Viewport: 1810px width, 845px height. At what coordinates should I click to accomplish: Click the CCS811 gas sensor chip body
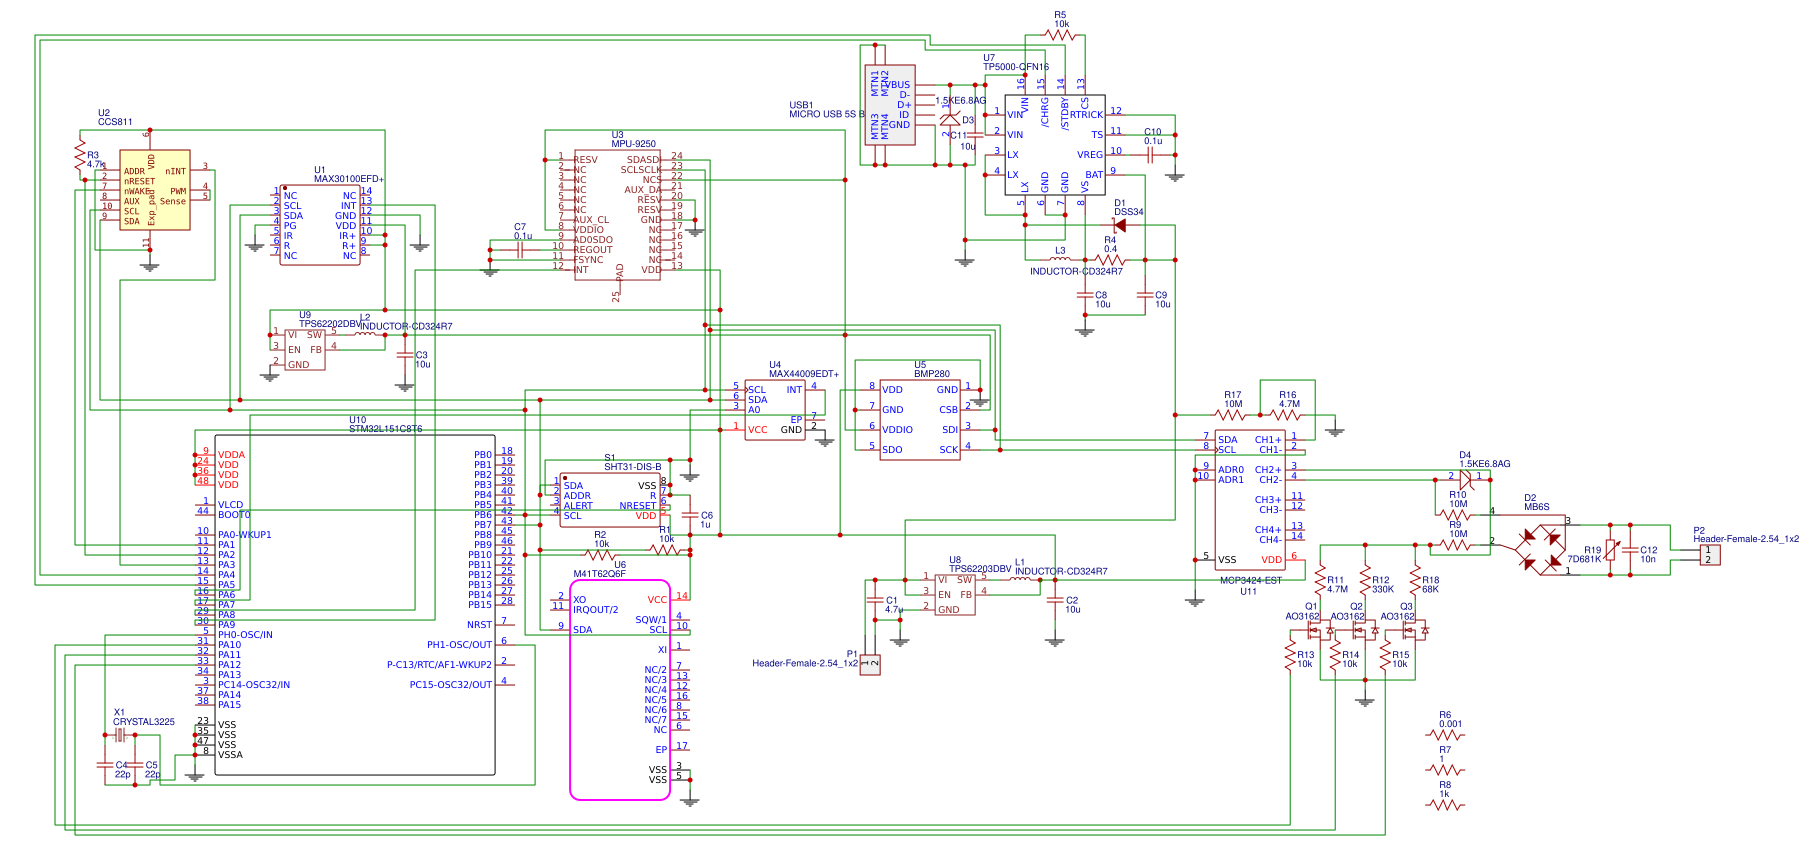click(x=155, y=190)
